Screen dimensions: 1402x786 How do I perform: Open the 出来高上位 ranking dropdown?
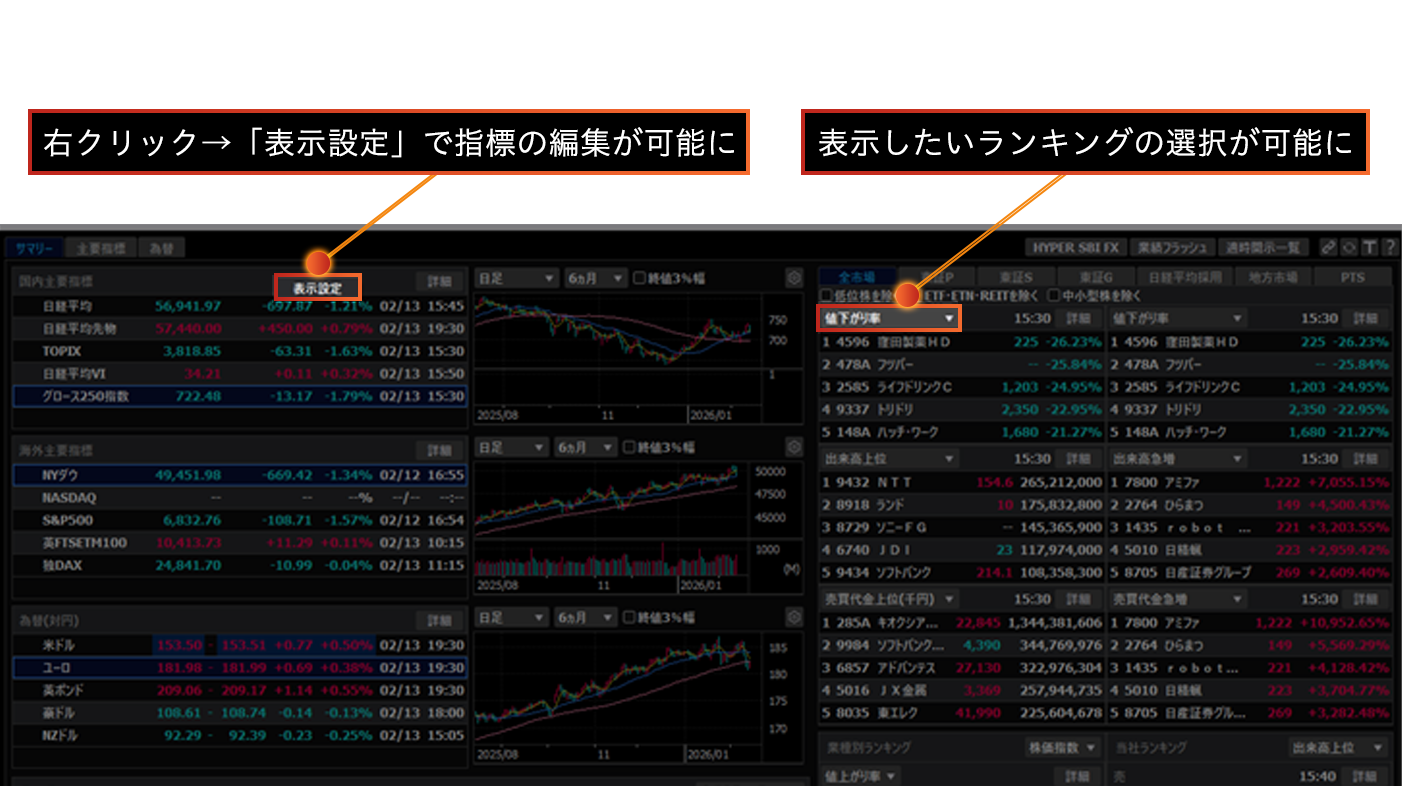coord(889,458)
